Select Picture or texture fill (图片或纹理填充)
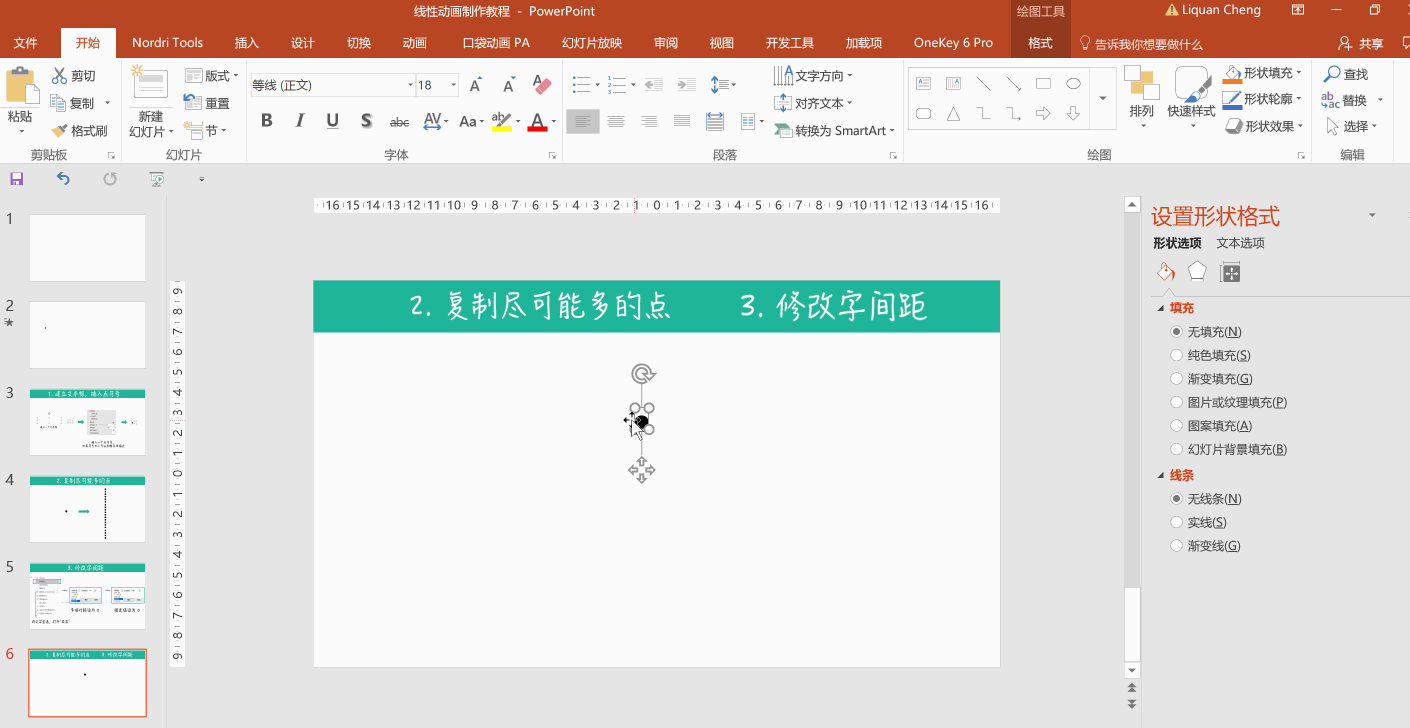1410x728 pixels. coord(1228,402)
